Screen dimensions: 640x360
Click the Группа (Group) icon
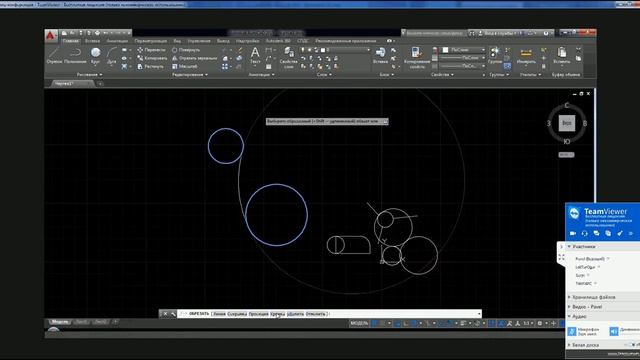[495, 56]
